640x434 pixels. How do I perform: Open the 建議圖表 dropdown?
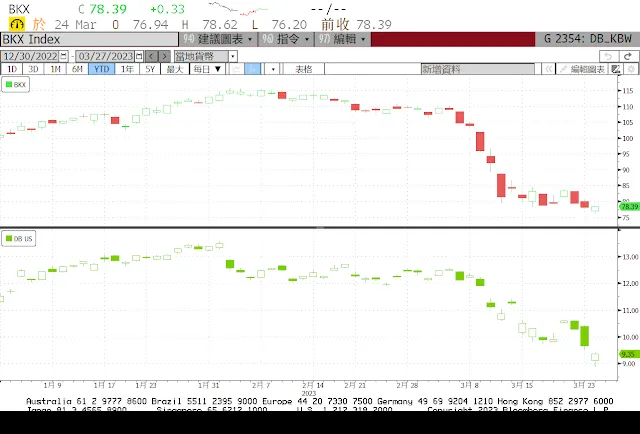coord(218,39)
